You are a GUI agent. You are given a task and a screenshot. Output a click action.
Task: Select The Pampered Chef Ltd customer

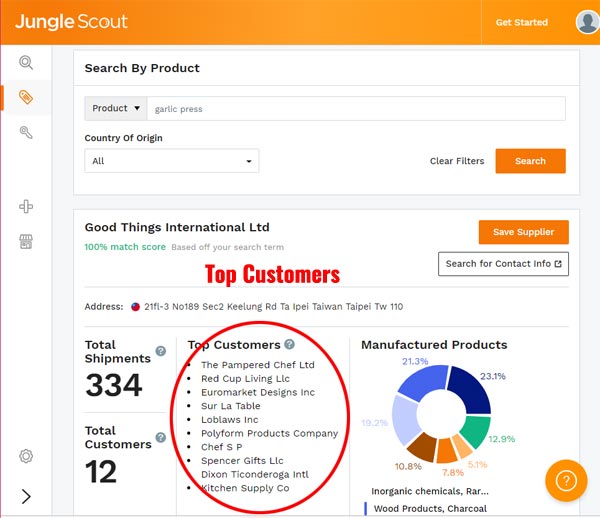coord(258,365)
